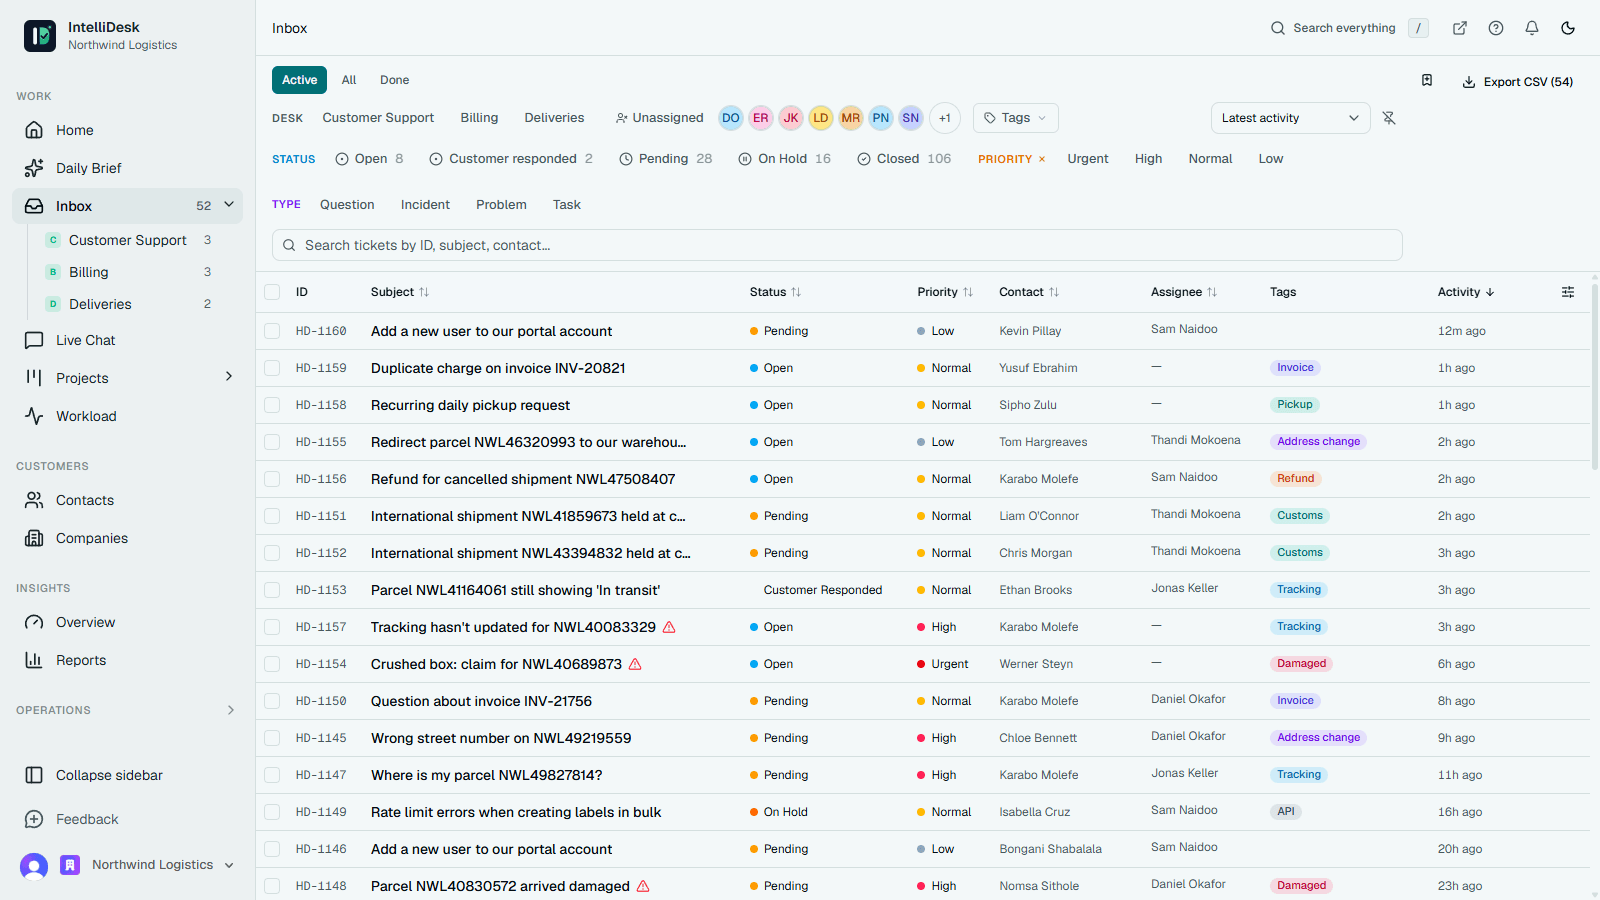Clear the priority filter x
This screenshot has height=900, width=1600.
click(x=1042, y=159)
